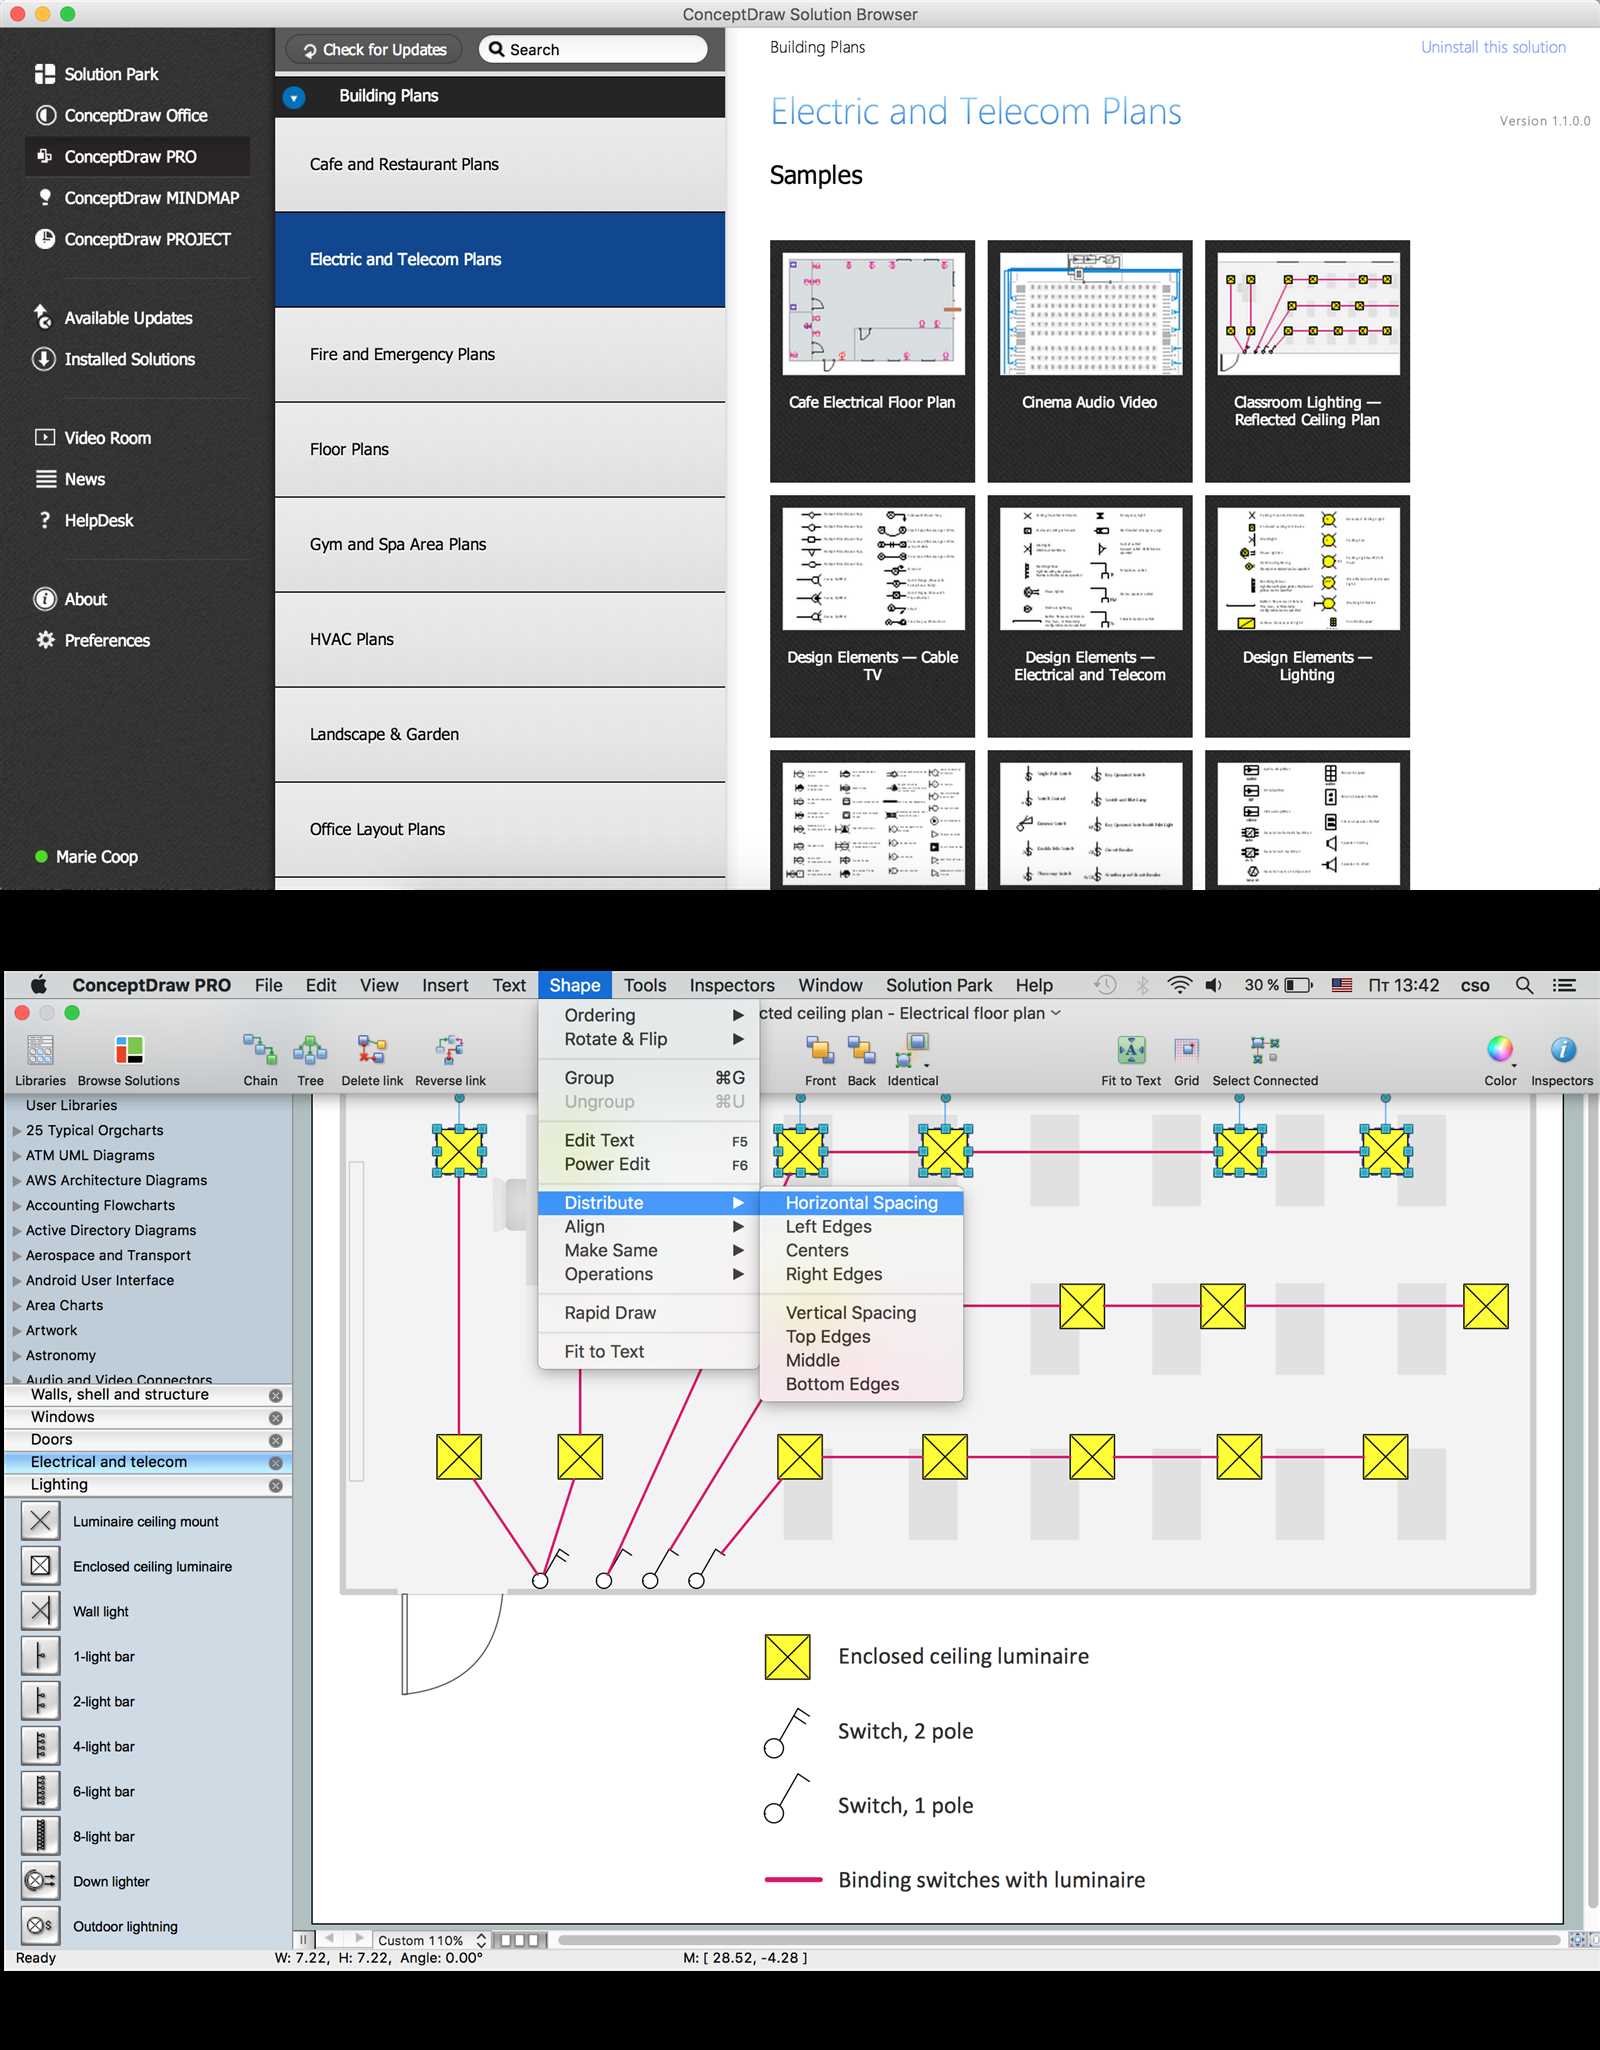Click the Reverse link tool
1600x2050 pixels.
(x=450, y=1050)
